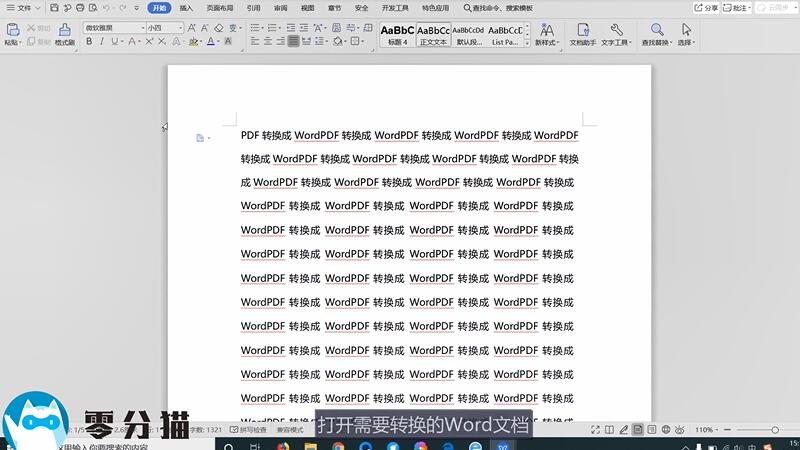Click the Format Painter (格式刷) icon
Screen dimensions: 800x450
tap(64, 32)
